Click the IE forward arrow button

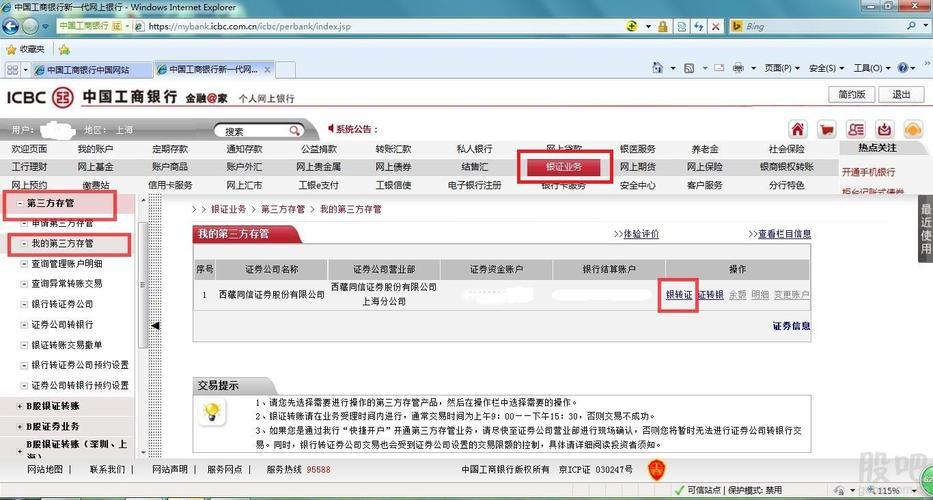(30, 26)
